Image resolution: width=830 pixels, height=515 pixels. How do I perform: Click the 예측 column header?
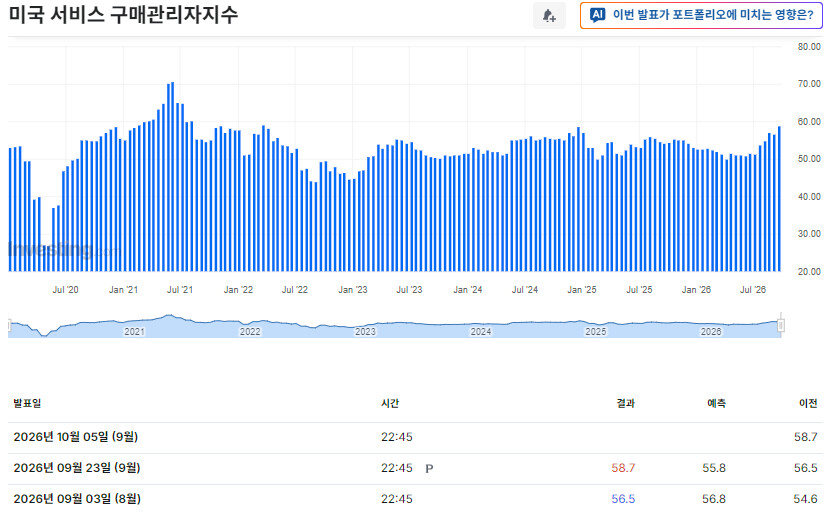tap(716, 403)
